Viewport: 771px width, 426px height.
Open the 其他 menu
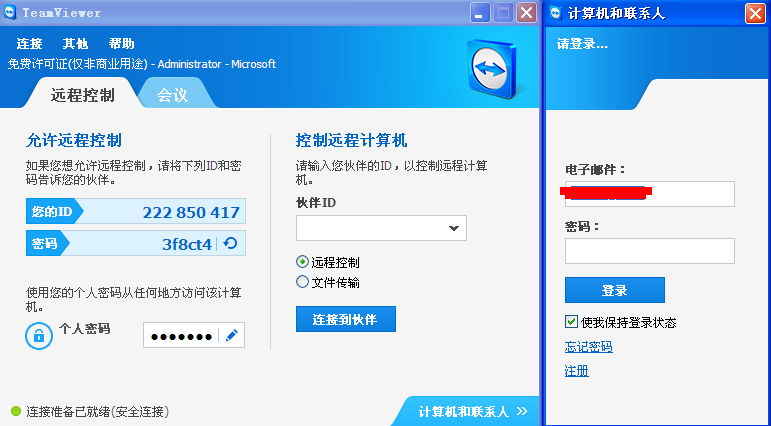point(75,43)
